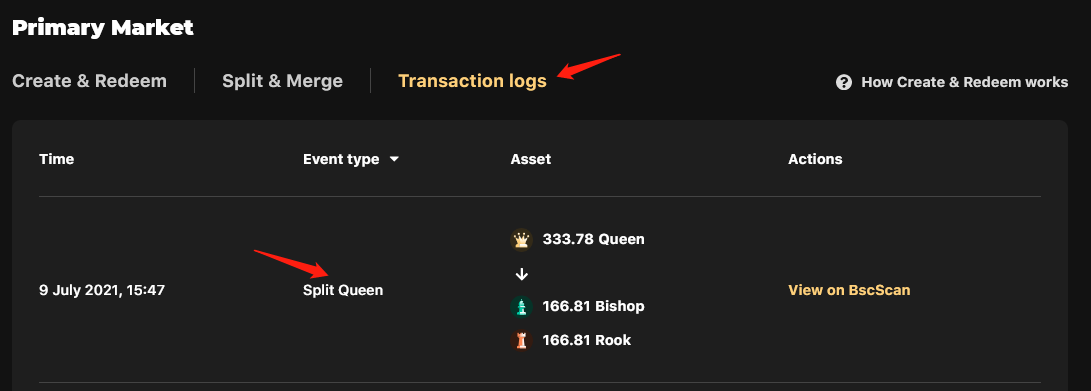Click the question mark help icon
Screen dimensions: 1091x391
(844, 82)
